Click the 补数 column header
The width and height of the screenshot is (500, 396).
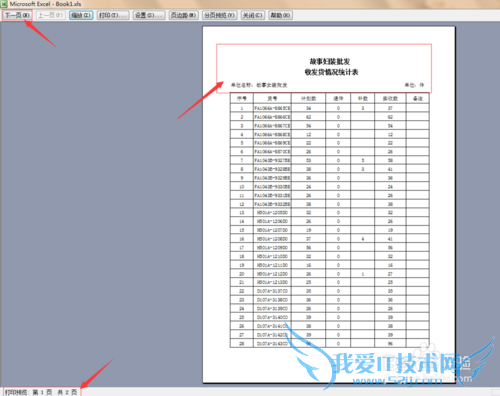pyautogui.click(x=363, y=98)
